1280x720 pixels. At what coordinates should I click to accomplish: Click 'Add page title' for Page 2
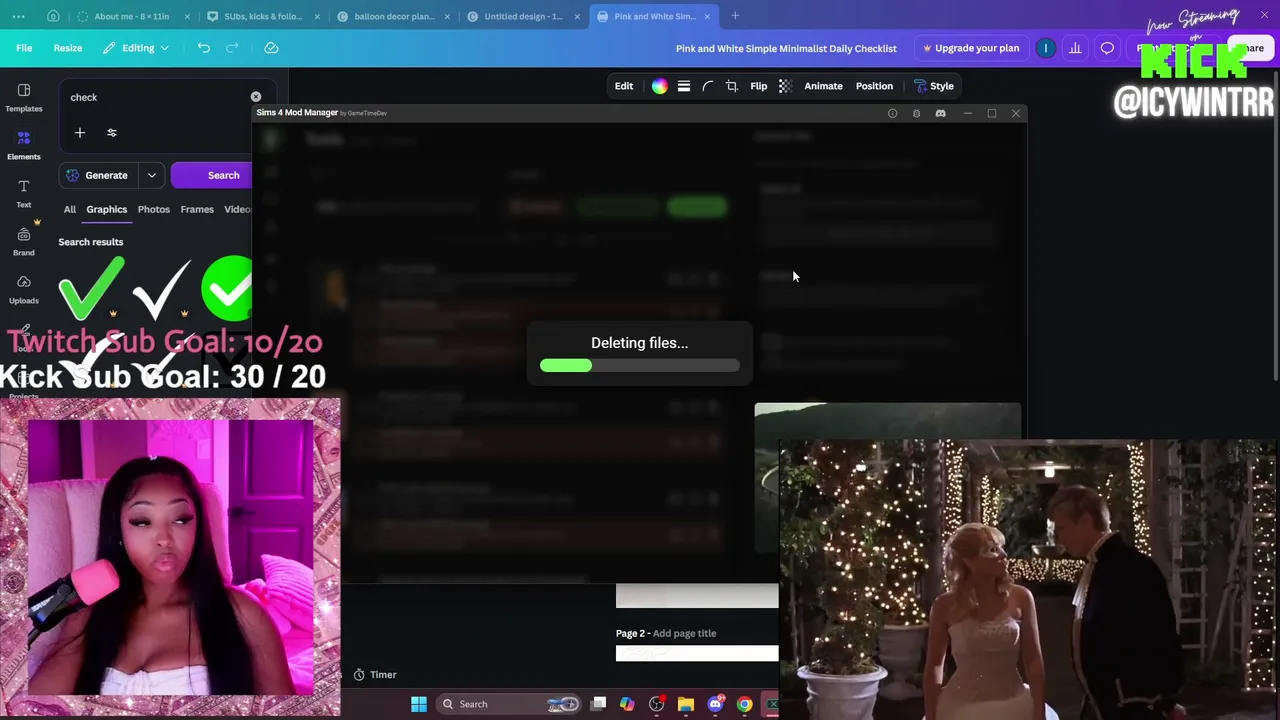click(x=685, y=633)
